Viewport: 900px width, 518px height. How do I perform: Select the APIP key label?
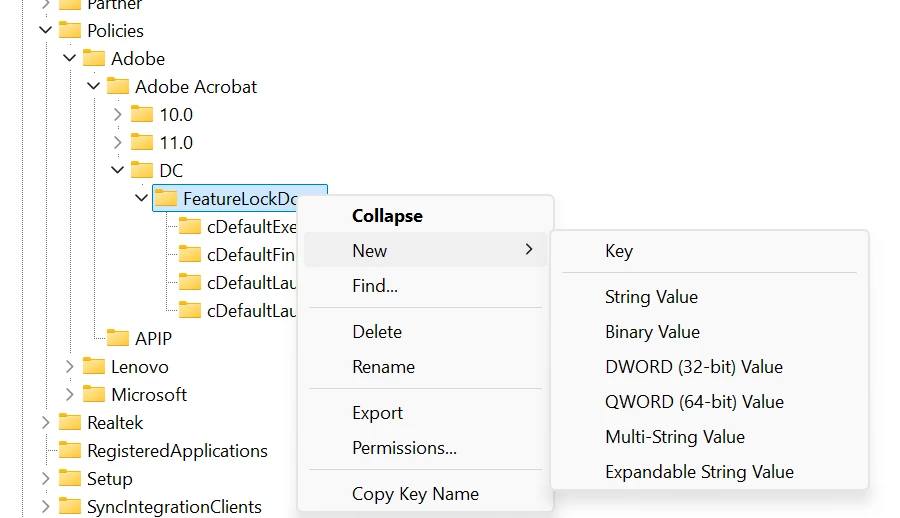pos(153,339)
